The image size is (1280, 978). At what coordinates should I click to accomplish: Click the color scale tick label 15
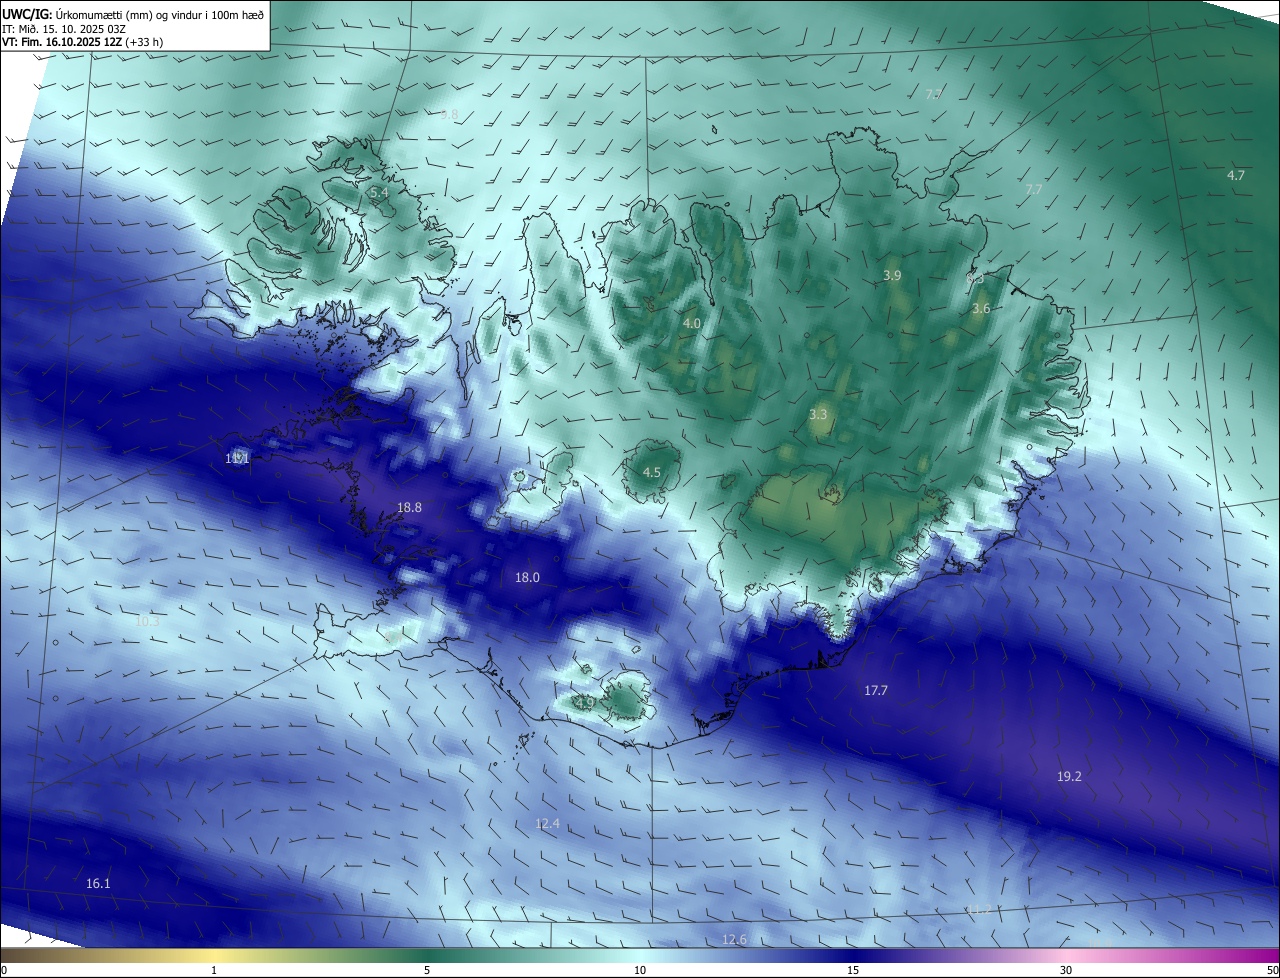pos(853,970)
